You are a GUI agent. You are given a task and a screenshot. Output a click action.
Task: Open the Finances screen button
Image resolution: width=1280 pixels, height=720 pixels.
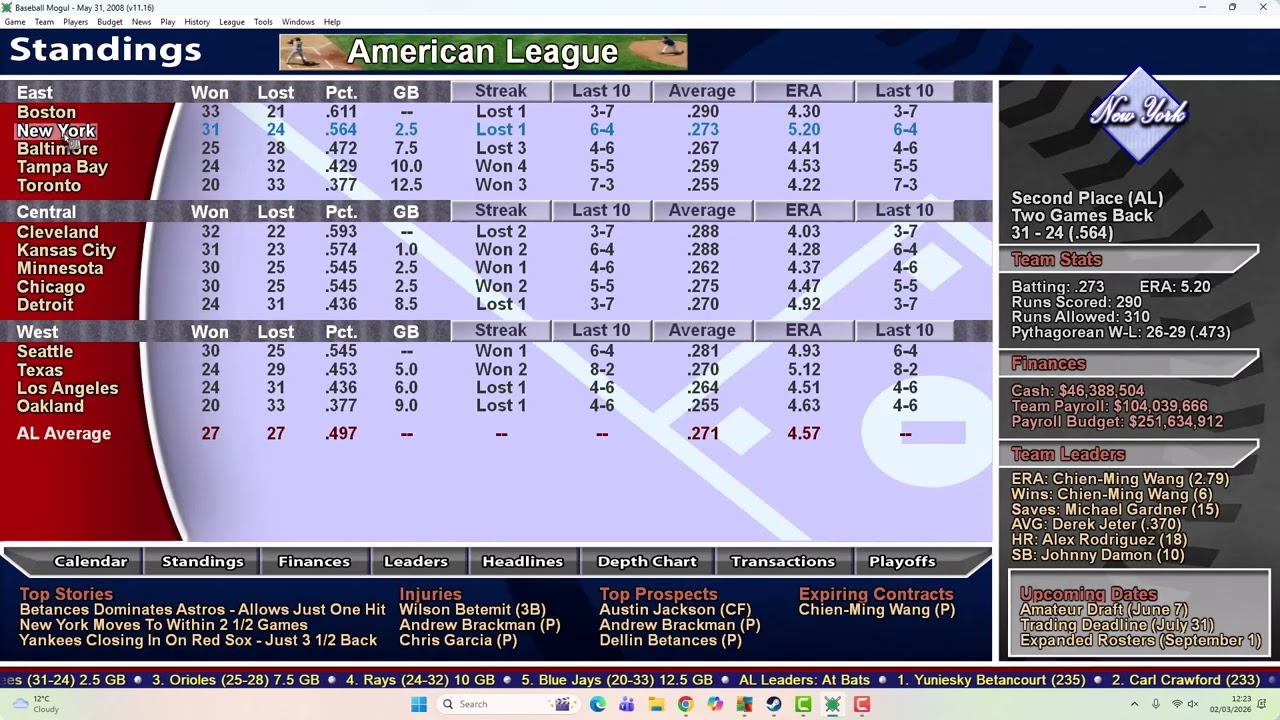point(314,561)
